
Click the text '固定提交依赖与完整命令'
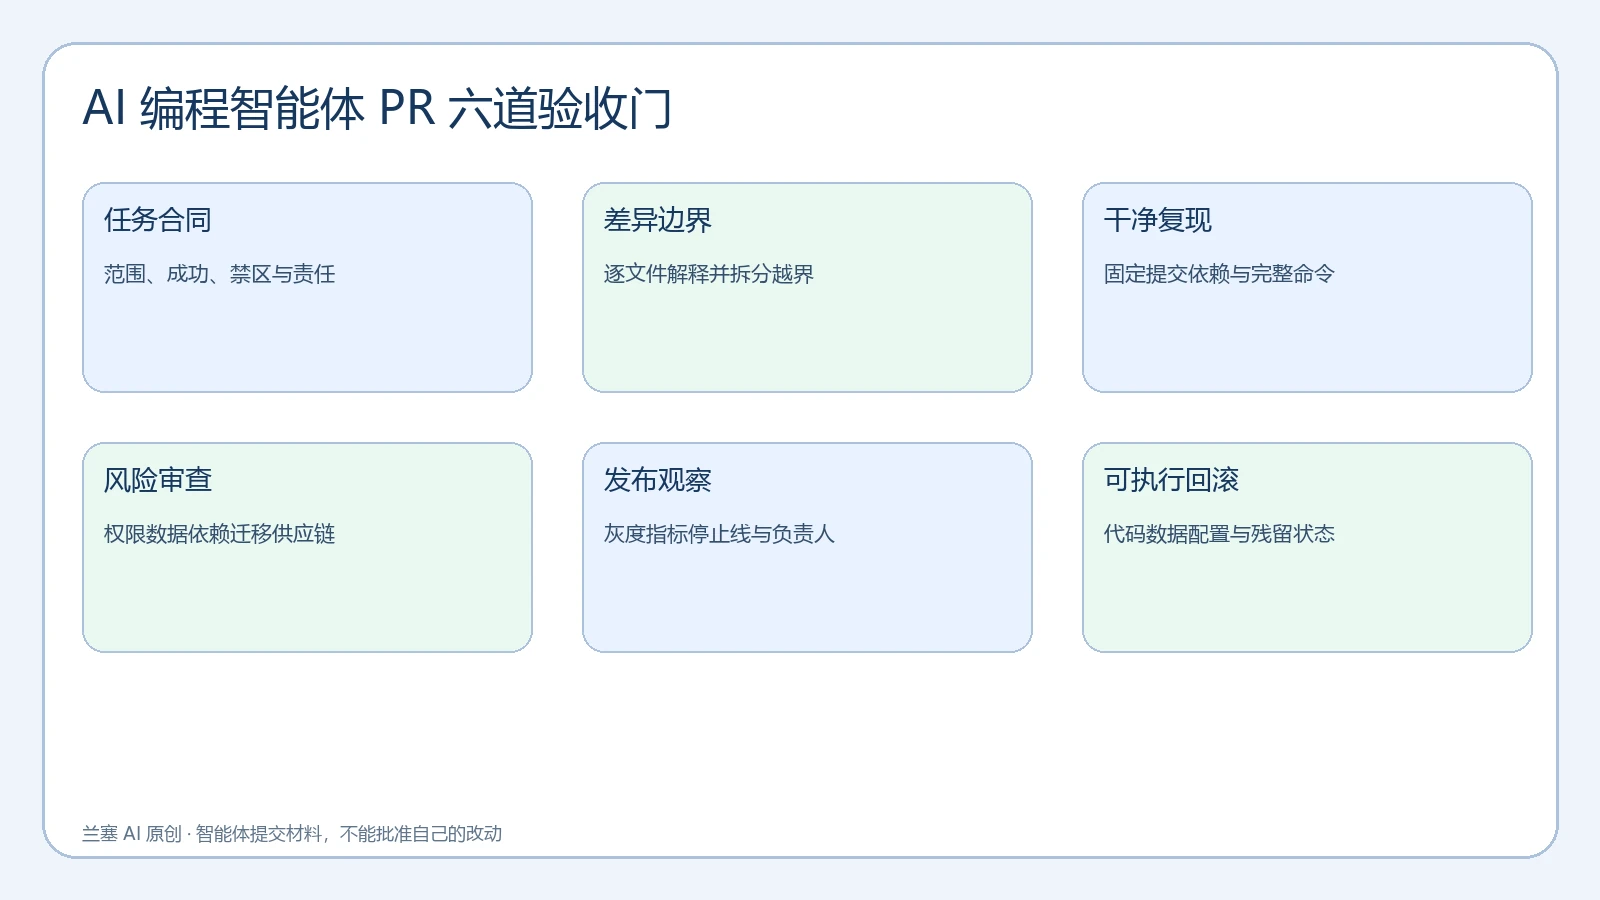pos(1219,274)
